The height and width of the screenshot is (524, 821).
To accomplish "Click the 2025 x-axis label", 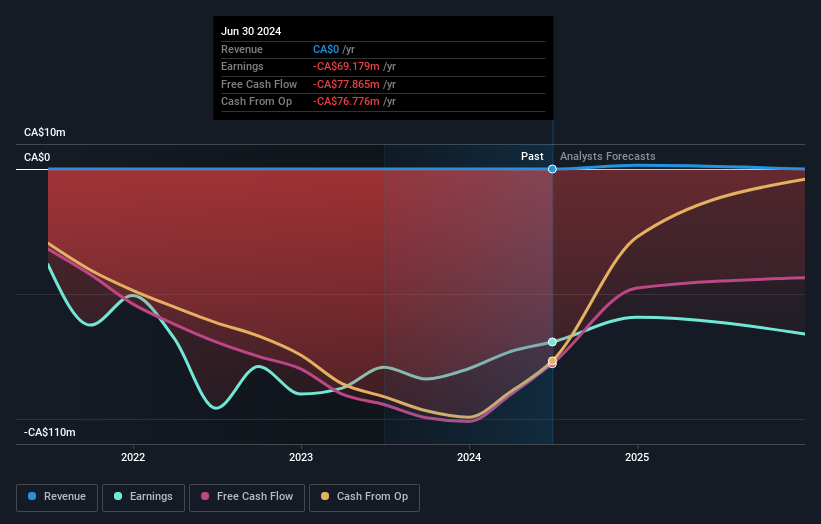I will [x=637, y=457].
